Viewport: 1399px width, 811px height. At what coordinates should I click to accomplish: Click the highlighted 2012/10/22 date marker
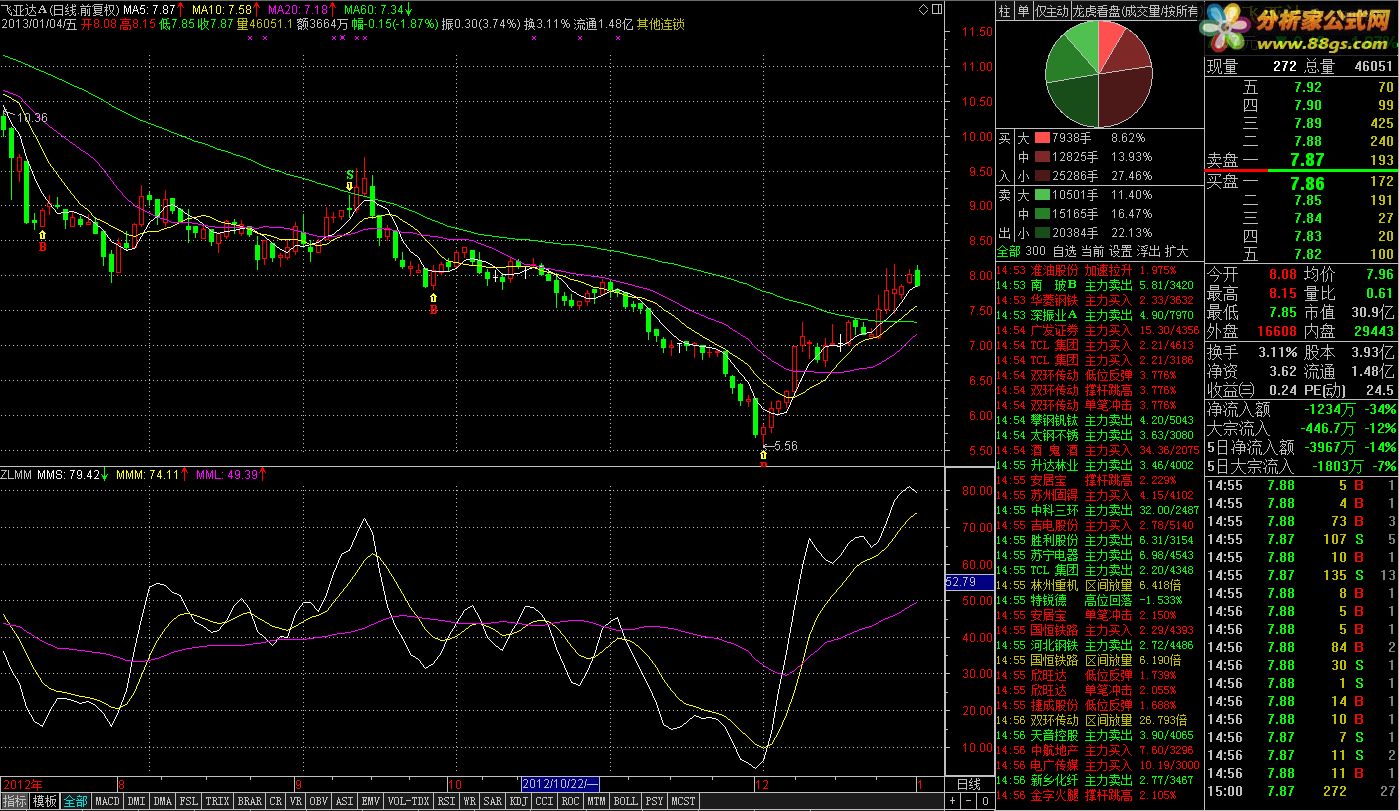point(560,784)
